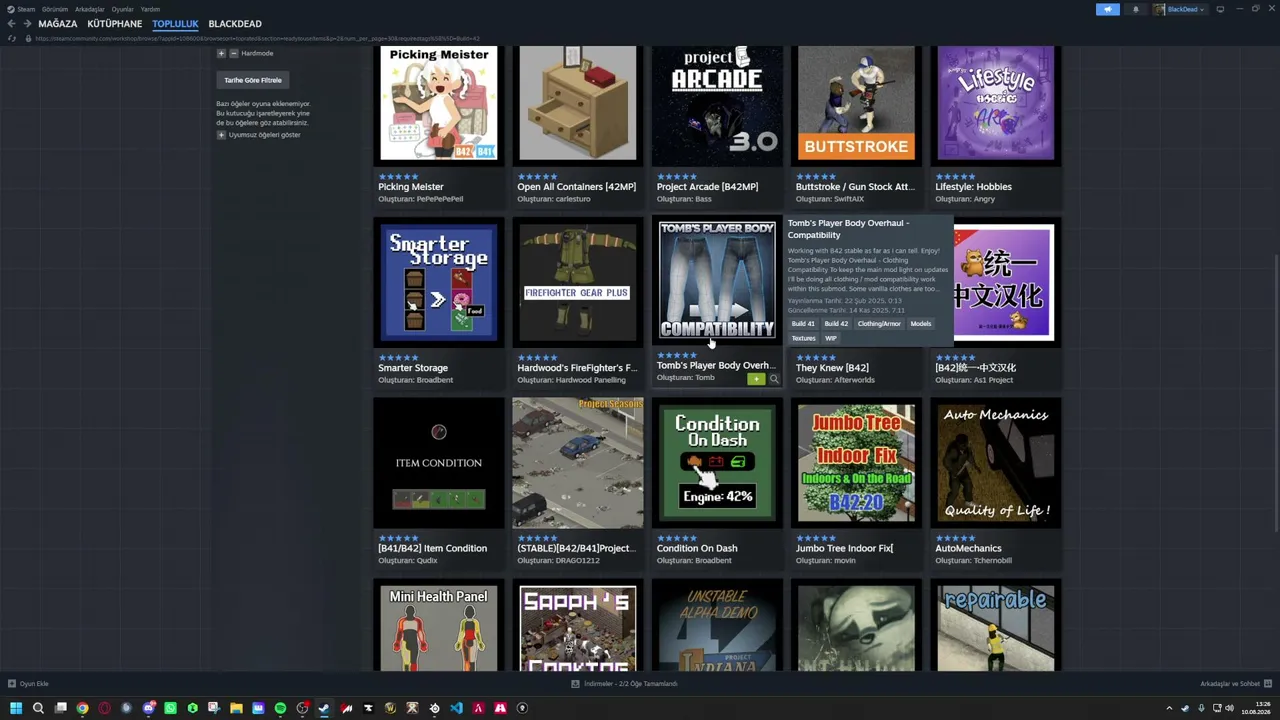Screen dimensions: 1280x720
Task: Enable Uyumsuz öğeleri göster checkbox
Action: [x=221, y=135]
